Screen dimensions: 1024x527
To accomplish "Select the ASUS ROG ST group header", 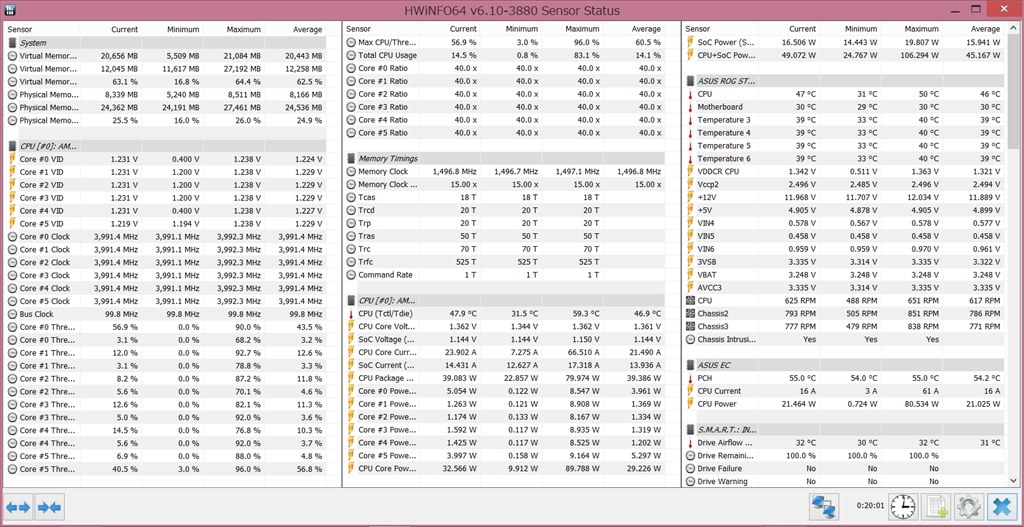I will pos(844,81).
